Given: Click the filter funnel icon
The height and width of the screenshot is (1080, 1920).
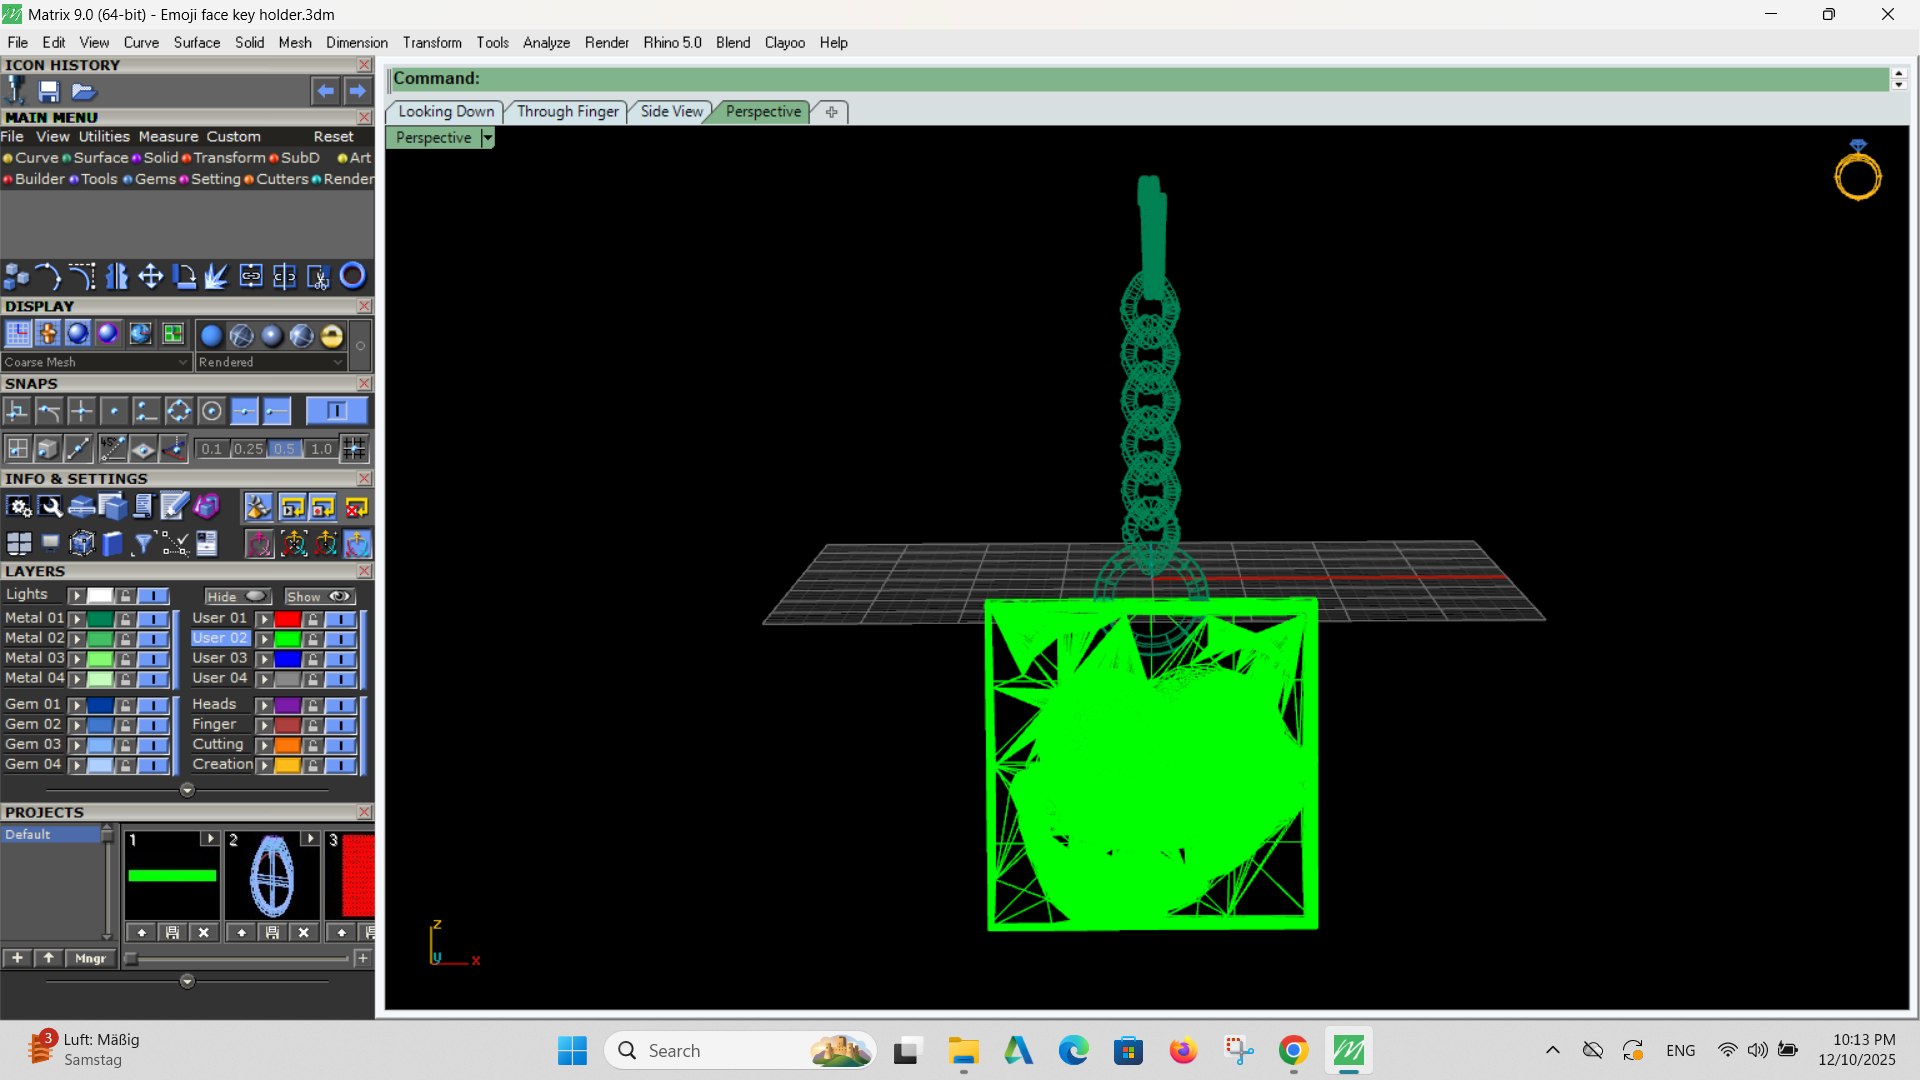Looking at the screenshot, I should point(143,544).
